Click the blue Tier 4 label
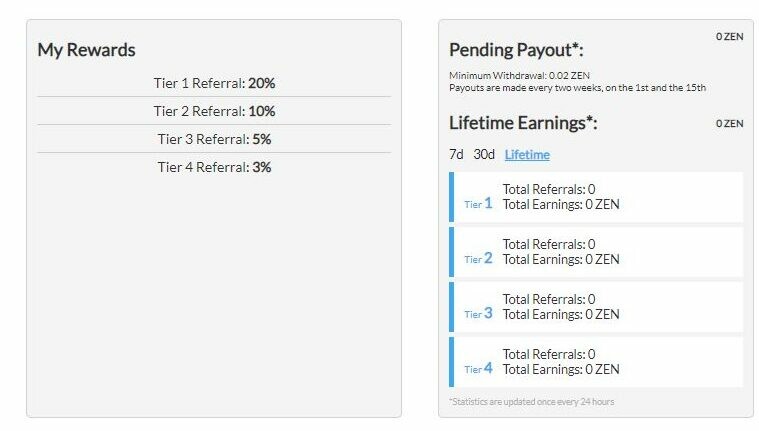The height and width of the screenshot is (431, 759). click(478, 369)
